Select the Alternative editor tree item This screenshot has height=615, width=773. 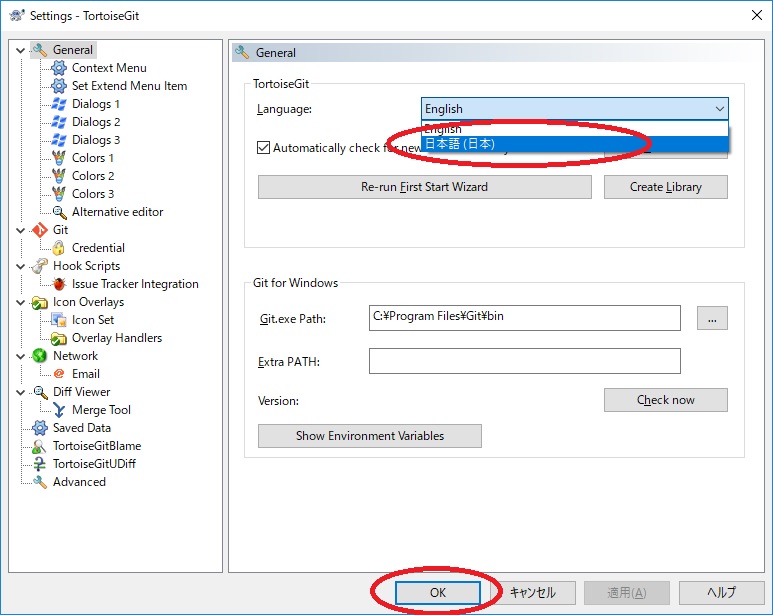click(117, 212)
